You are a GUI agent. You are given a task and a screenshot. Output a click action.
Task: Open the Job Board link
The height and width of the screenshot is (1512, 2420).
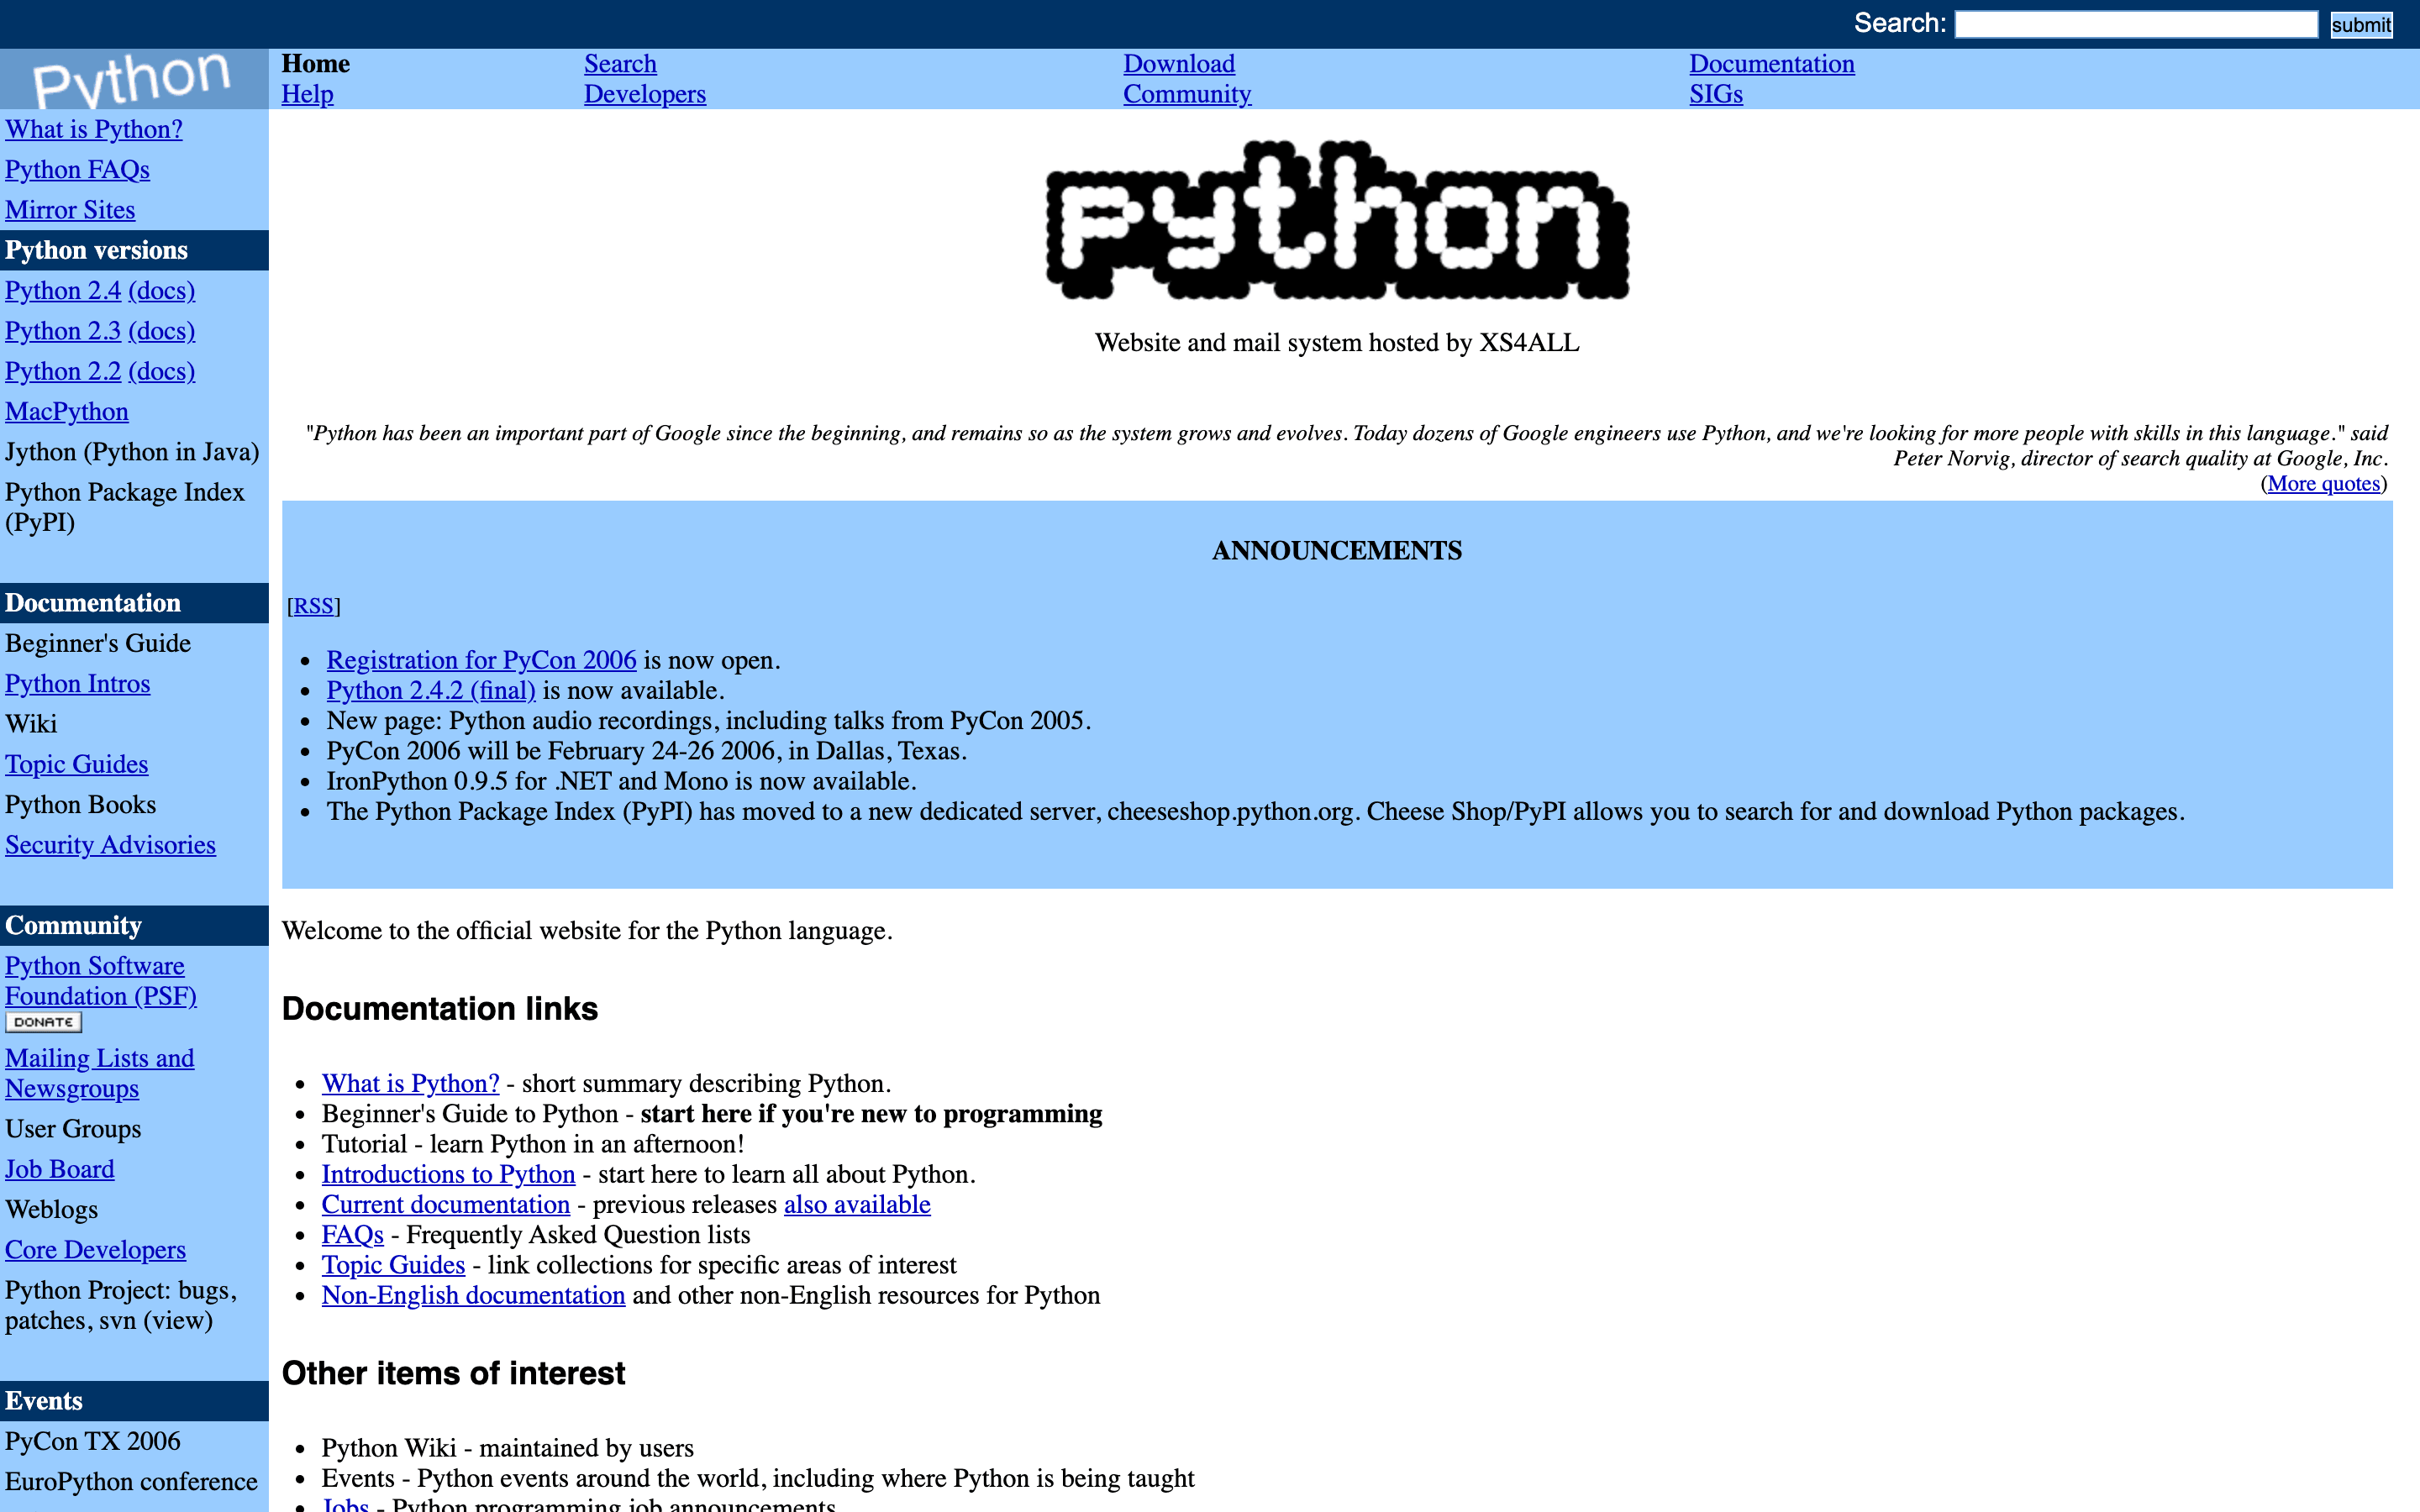tap(60, 1169)
